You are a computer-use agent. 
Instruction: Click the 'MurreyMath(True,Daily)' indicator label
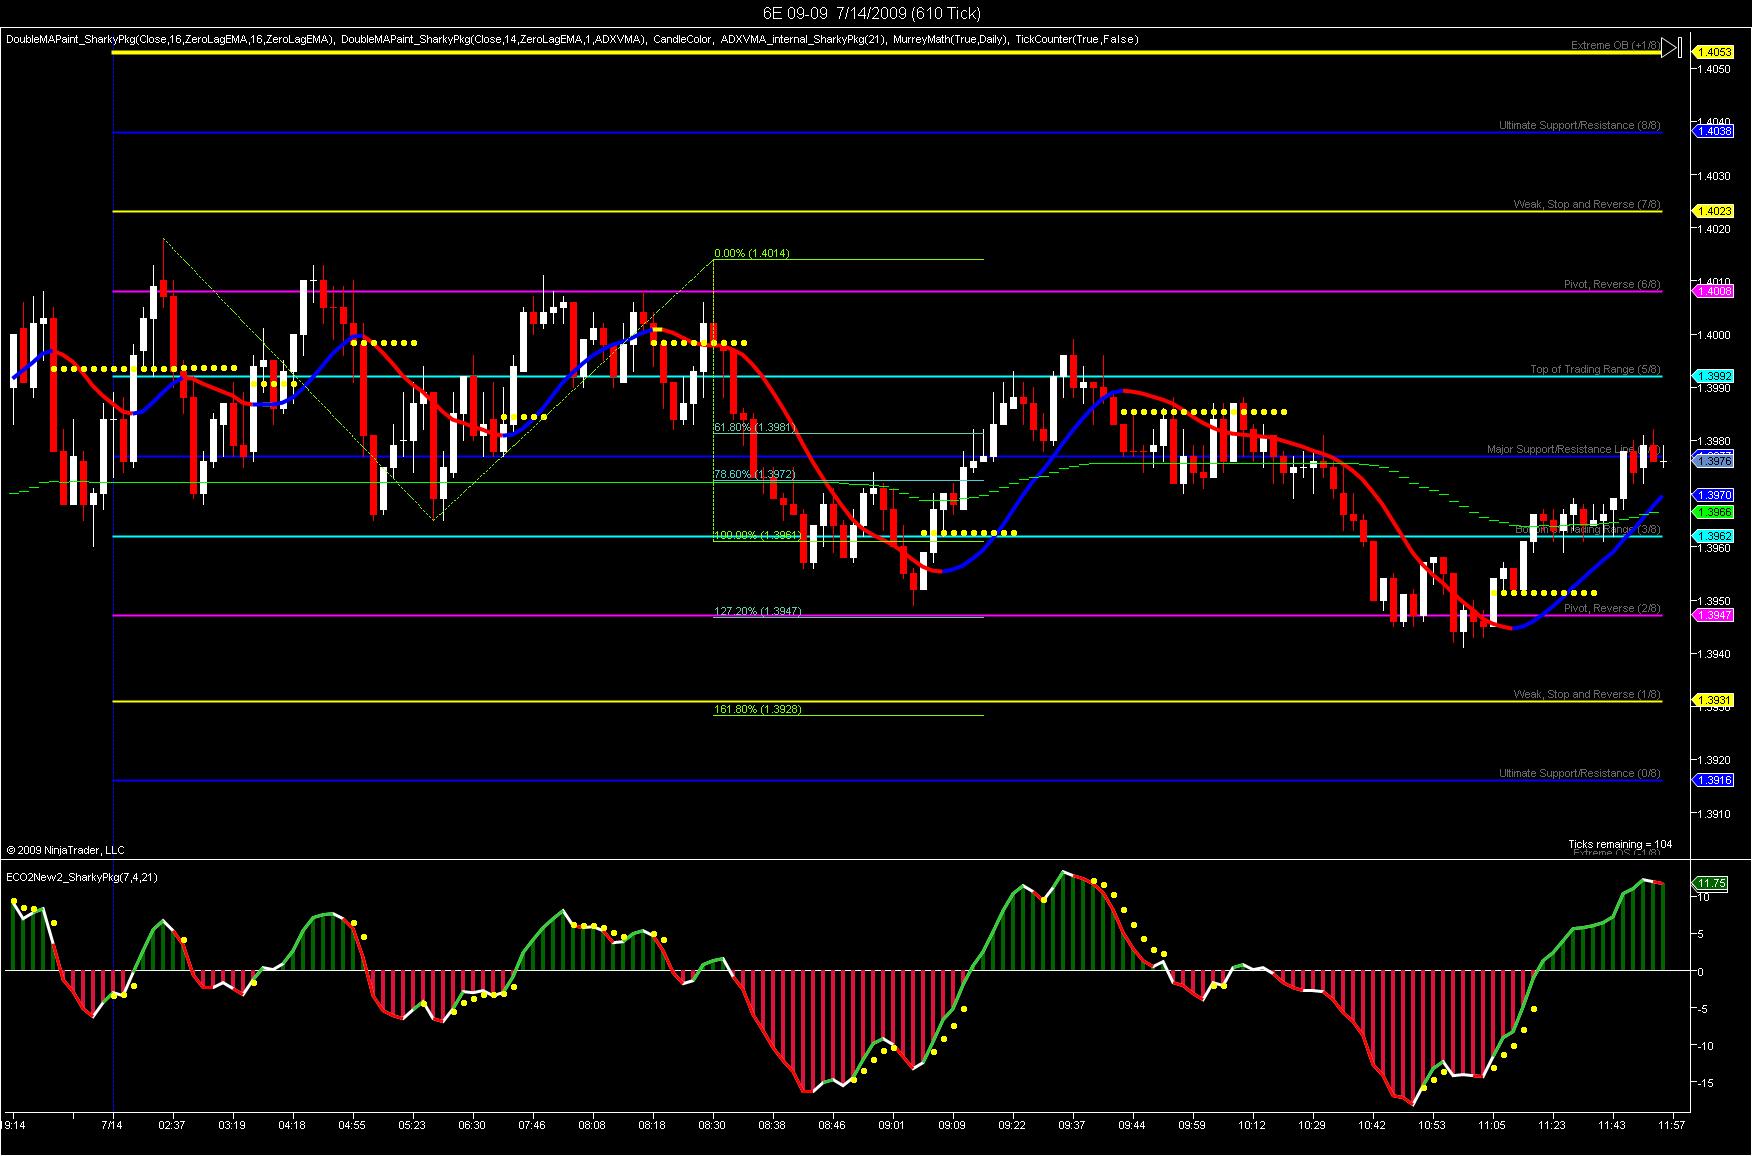(949, 39)
